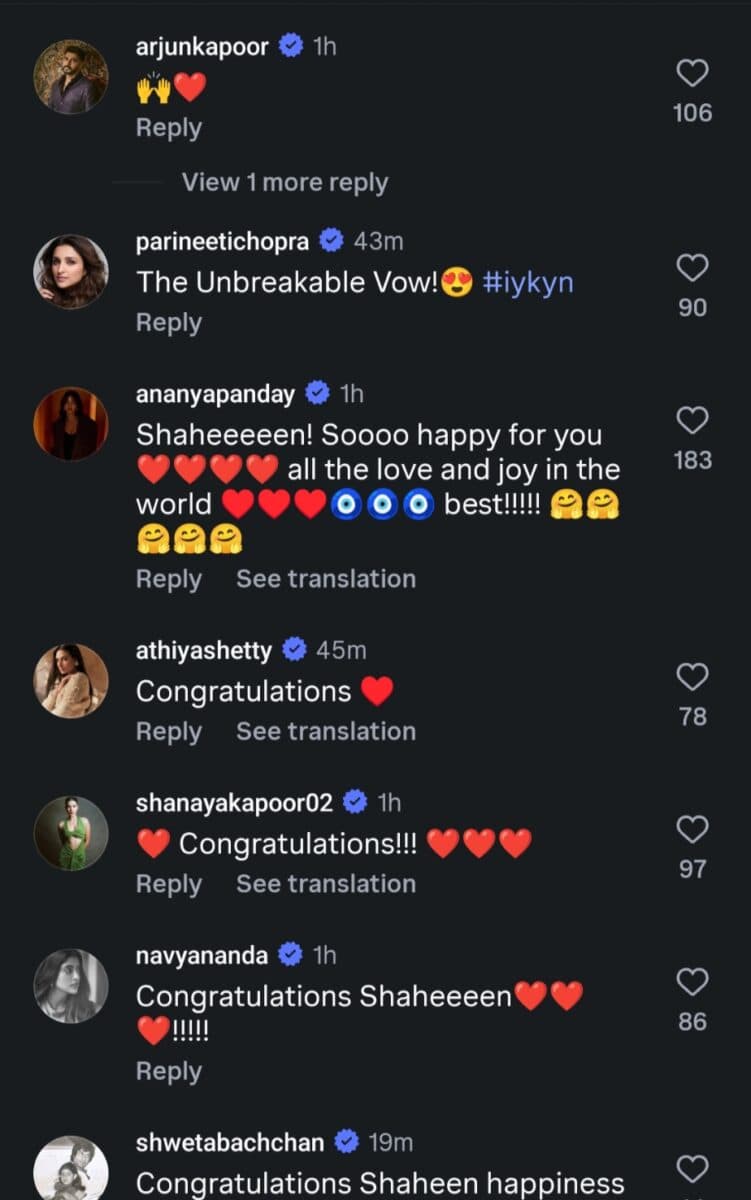See translation of athiyashetty's comment
751x1200 pixels.
[325, 732]
